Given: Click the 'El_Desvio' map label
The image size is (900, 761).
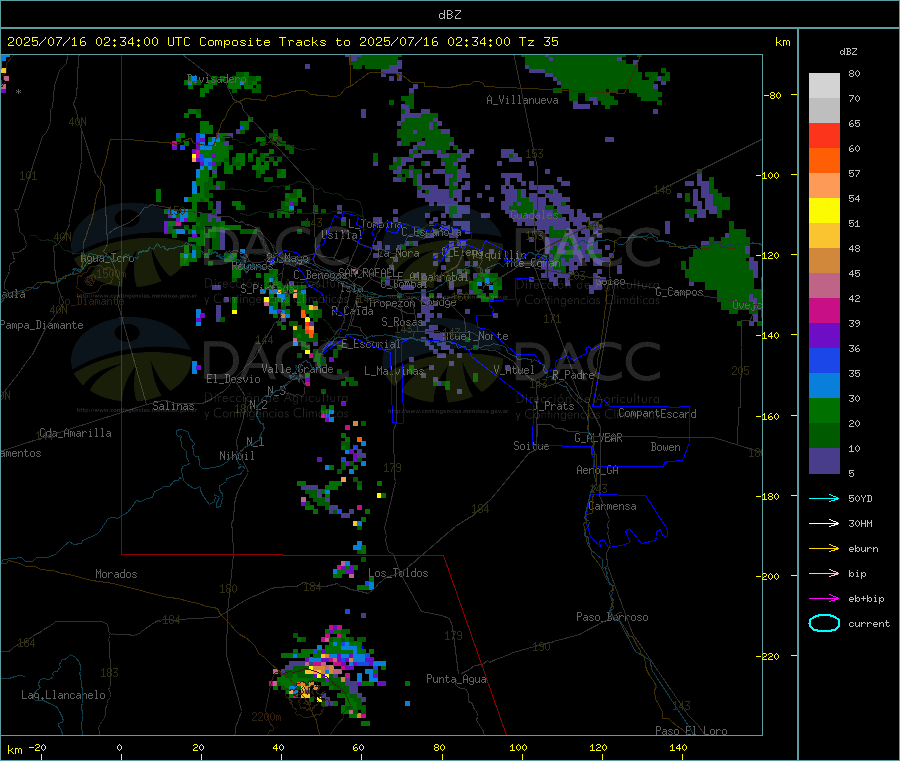Looking at the screenshot, I should click(x=233, y=379).
